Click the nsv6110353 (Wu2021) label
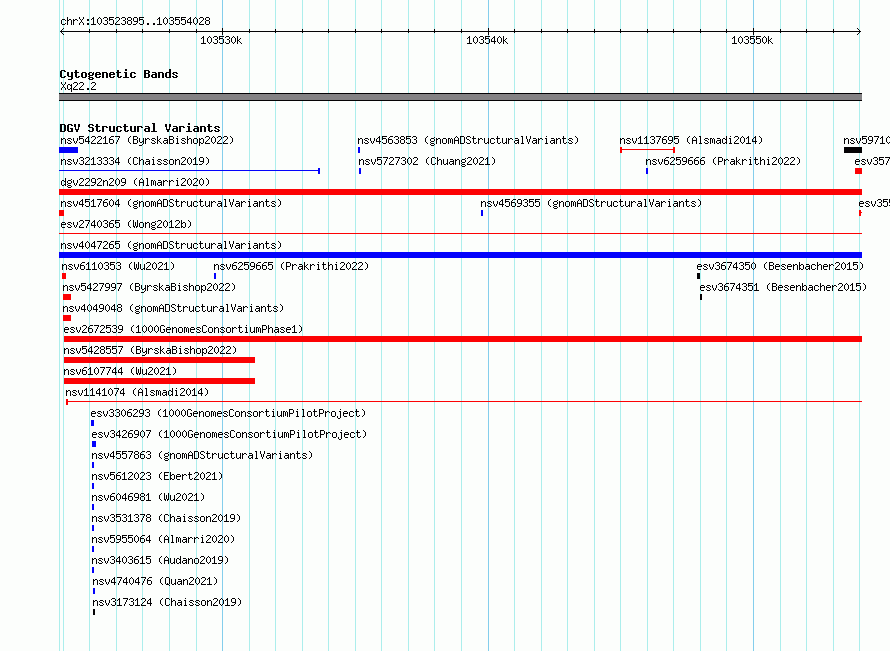Image resolution: width=890 pixels, height=651 pixels. click(x=118, y=266)
